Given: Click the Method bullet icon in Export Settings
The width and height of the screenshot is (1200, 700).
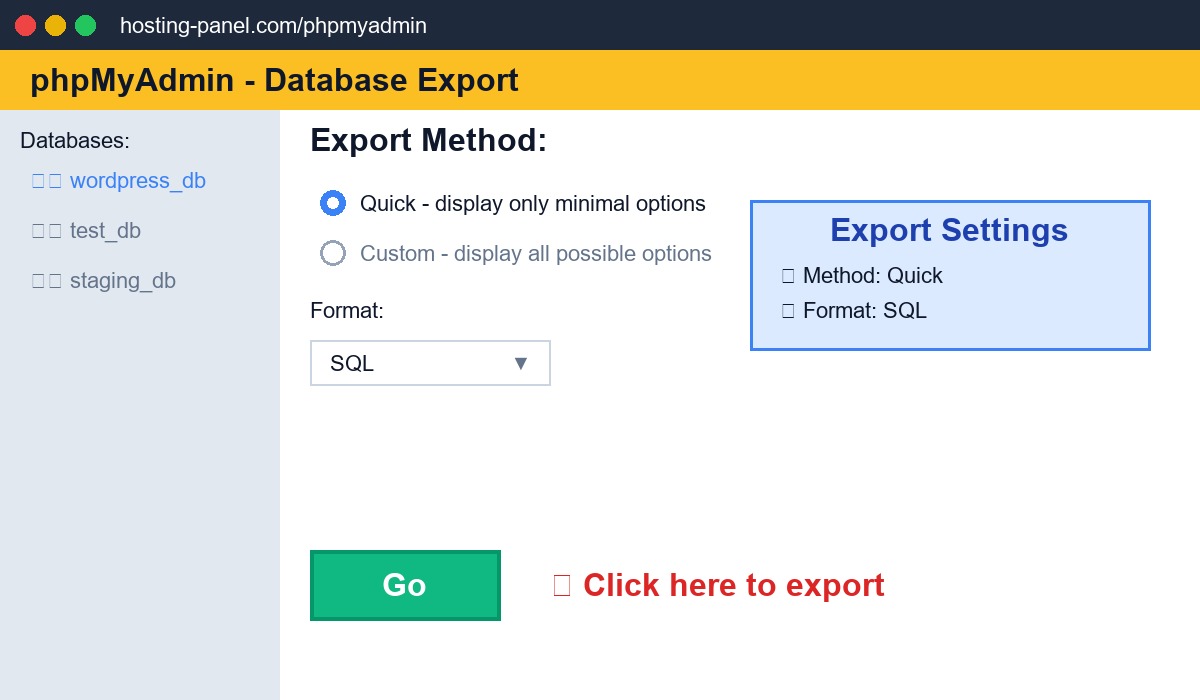Looking at the screenshot, I should 788,275.
